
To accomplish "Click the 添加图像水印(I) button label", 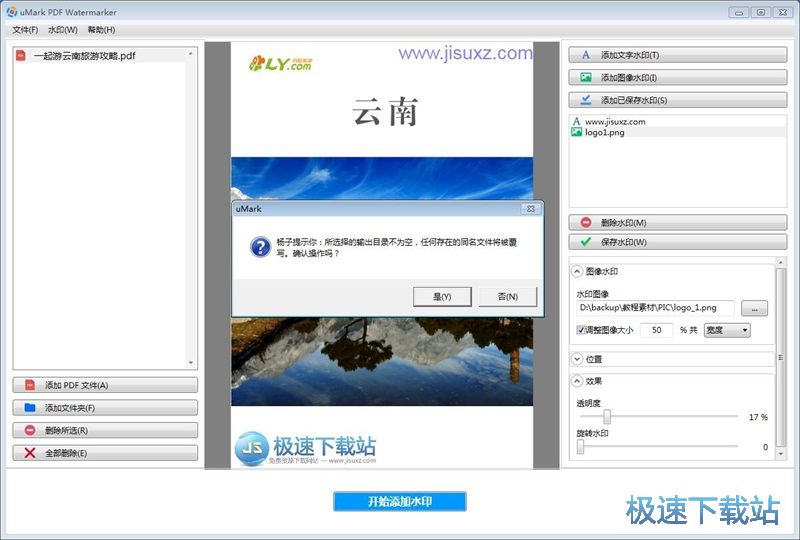I will [629, 78].
